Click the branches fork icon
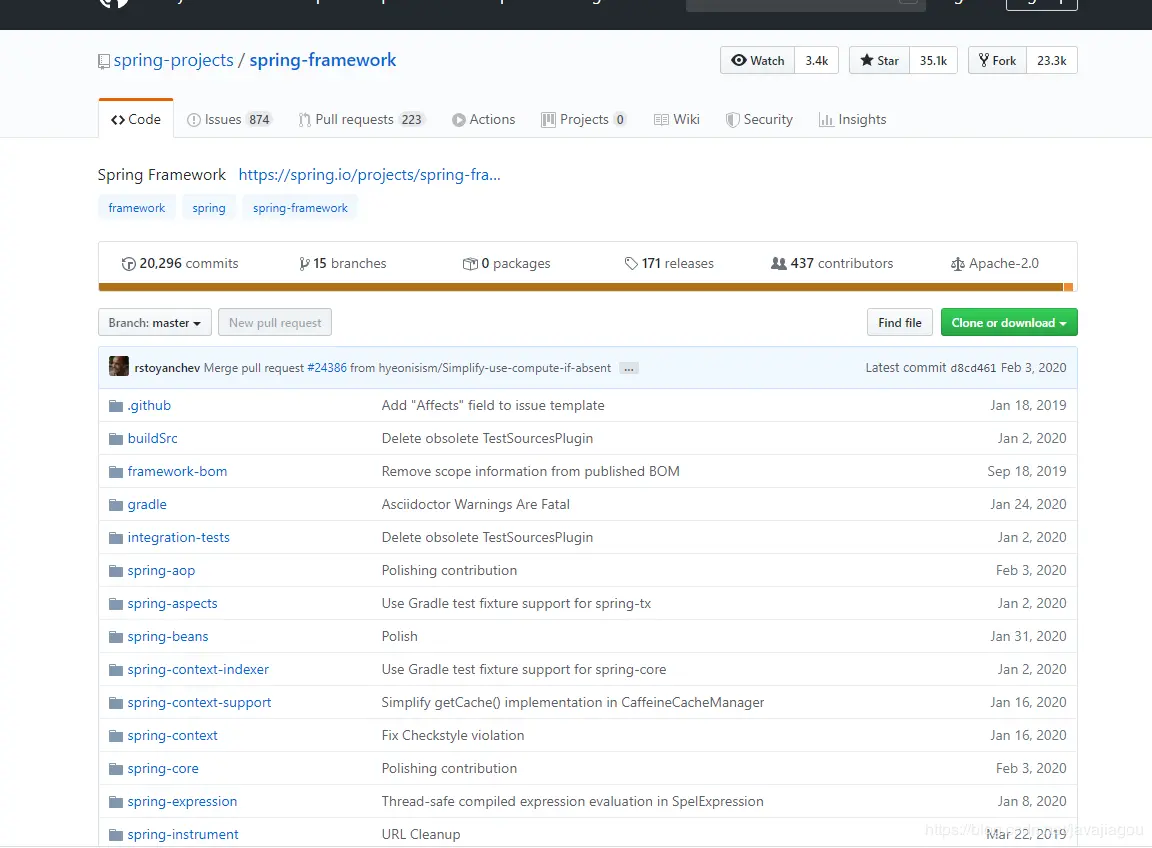 point(304,264)
